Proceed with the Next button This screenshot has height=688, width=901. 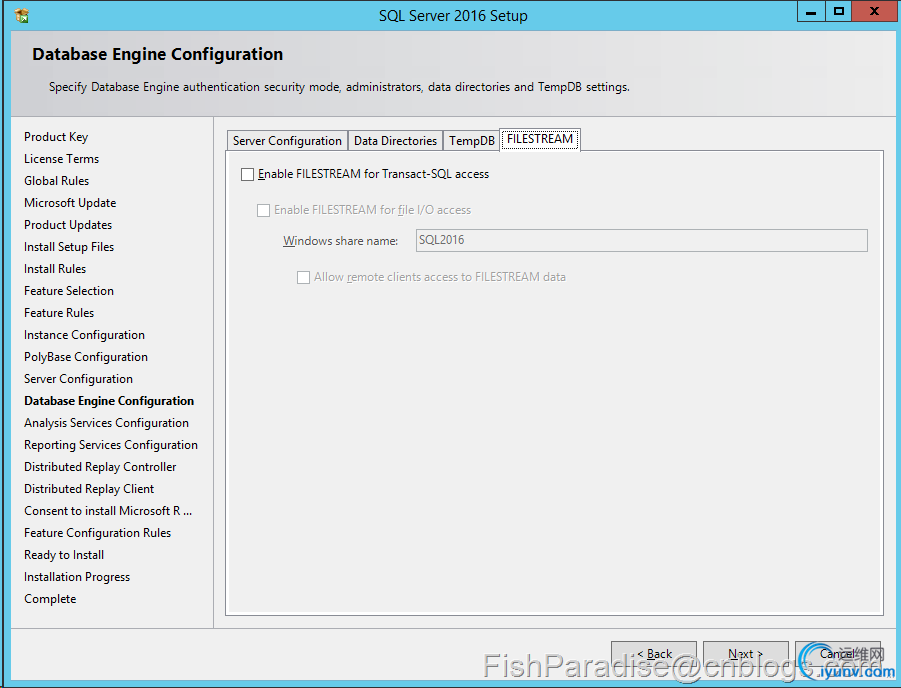(x=746, y=654)
